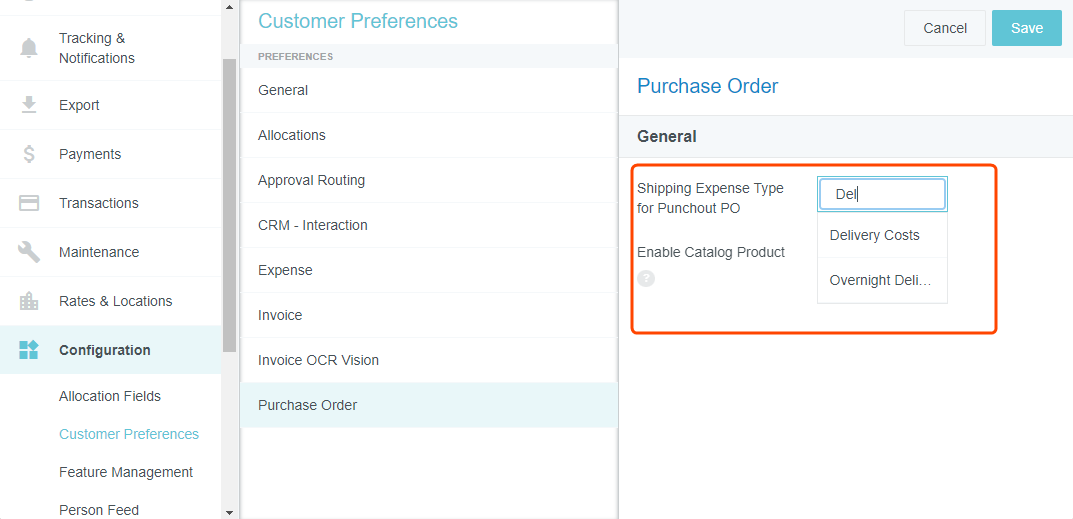Click the help icon under Enable Catalog Product
This screenshot has width=1073, height=519.
point(646,279)
